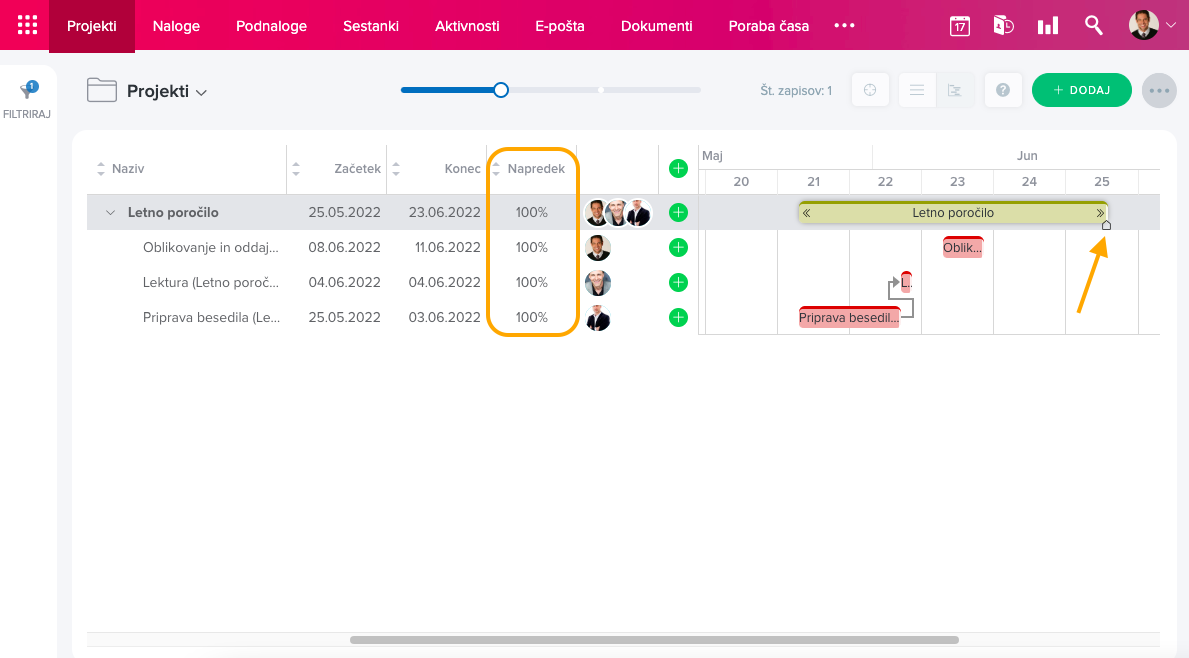
Task: Open the Filtriraj filter funnel
Action: click(x=27, y=92)
